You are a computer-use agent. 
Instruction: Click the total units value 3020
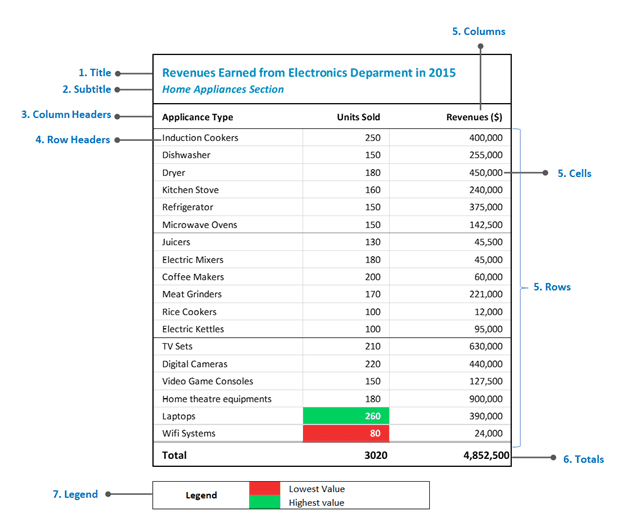[376, 455]
